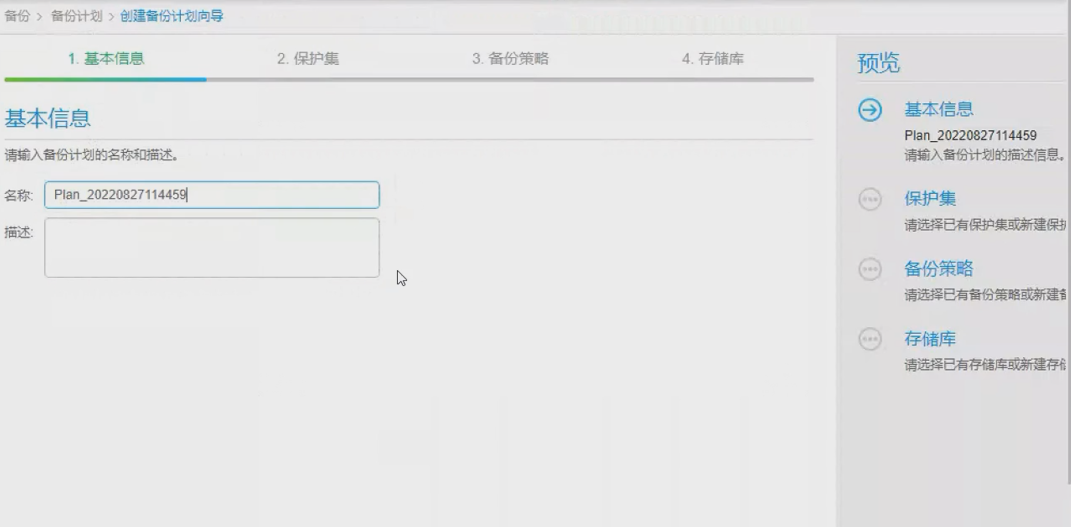Go to the 备份 breadcrumb link

[17, 16]
